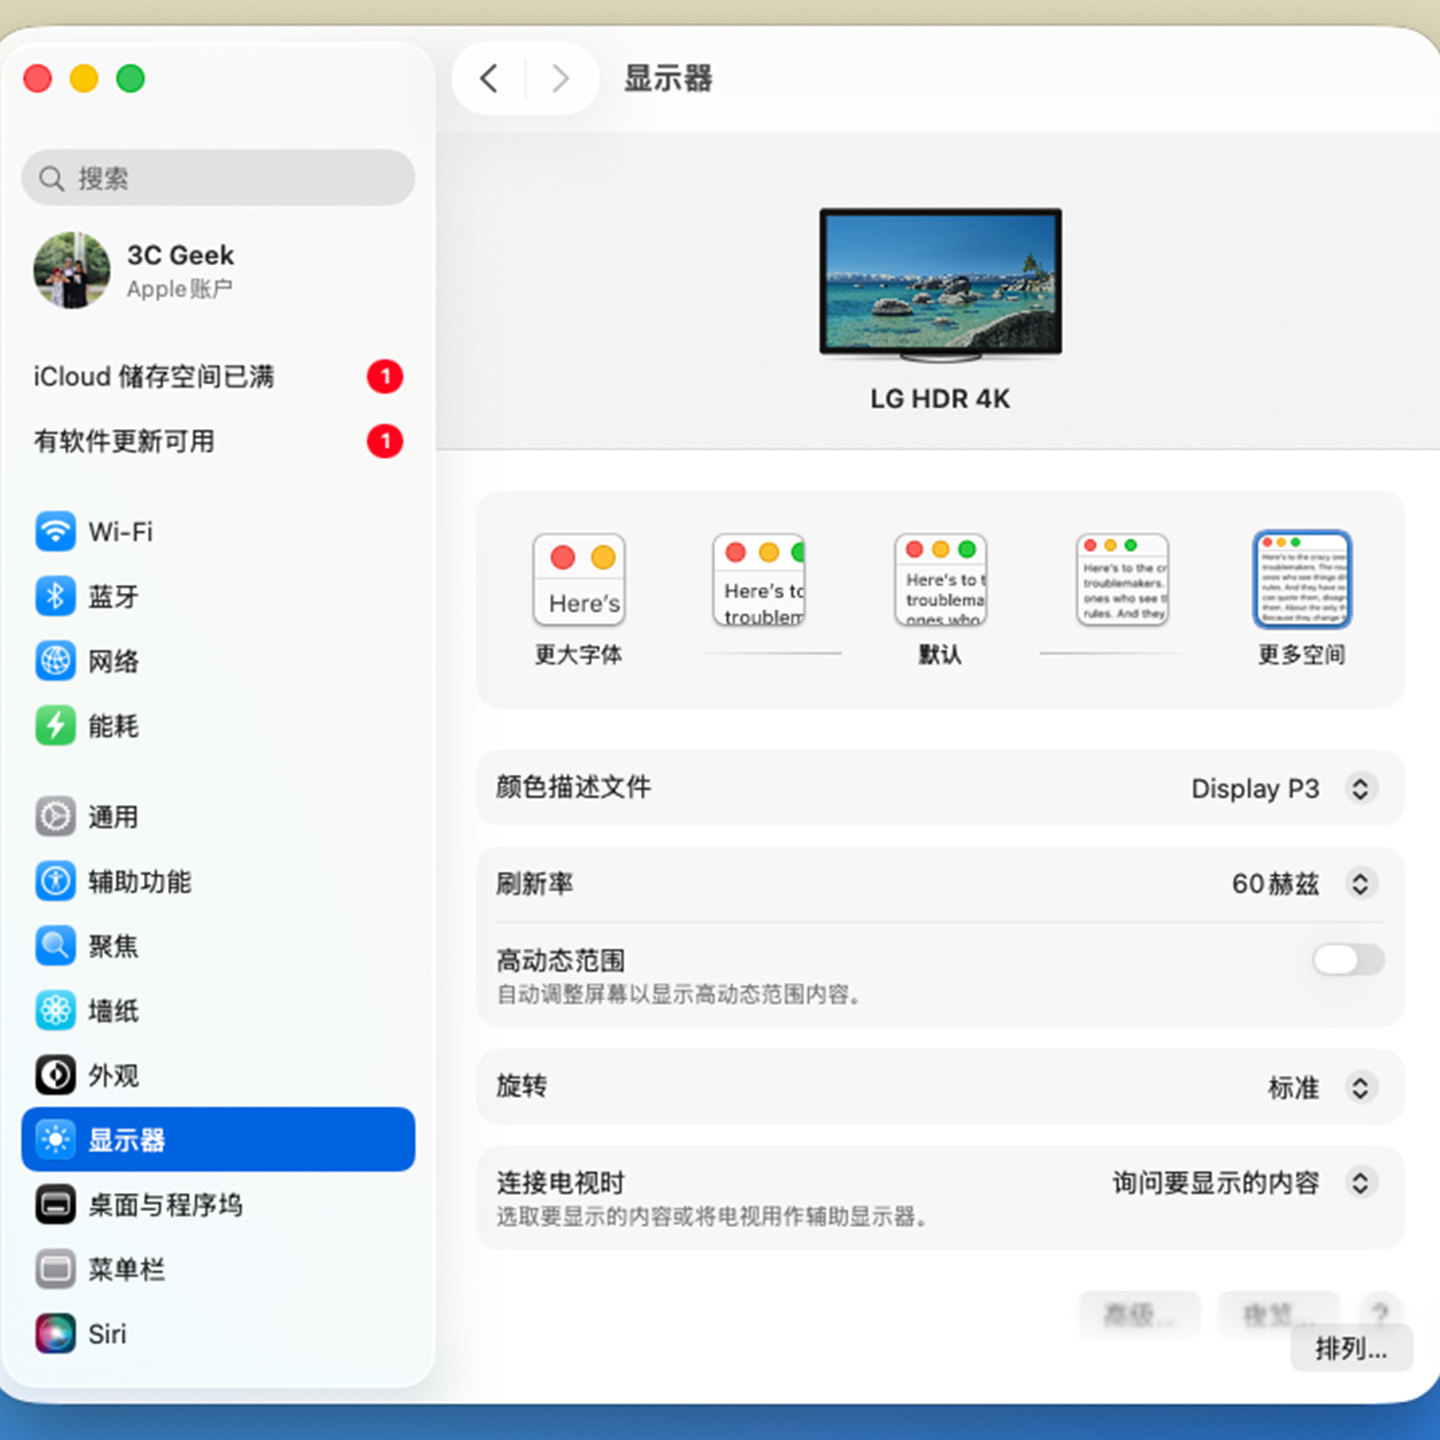Screen dimensions: 1440x1440
Task: Open iCloud 储存空间已满 notification
Action: click(218, 377)
